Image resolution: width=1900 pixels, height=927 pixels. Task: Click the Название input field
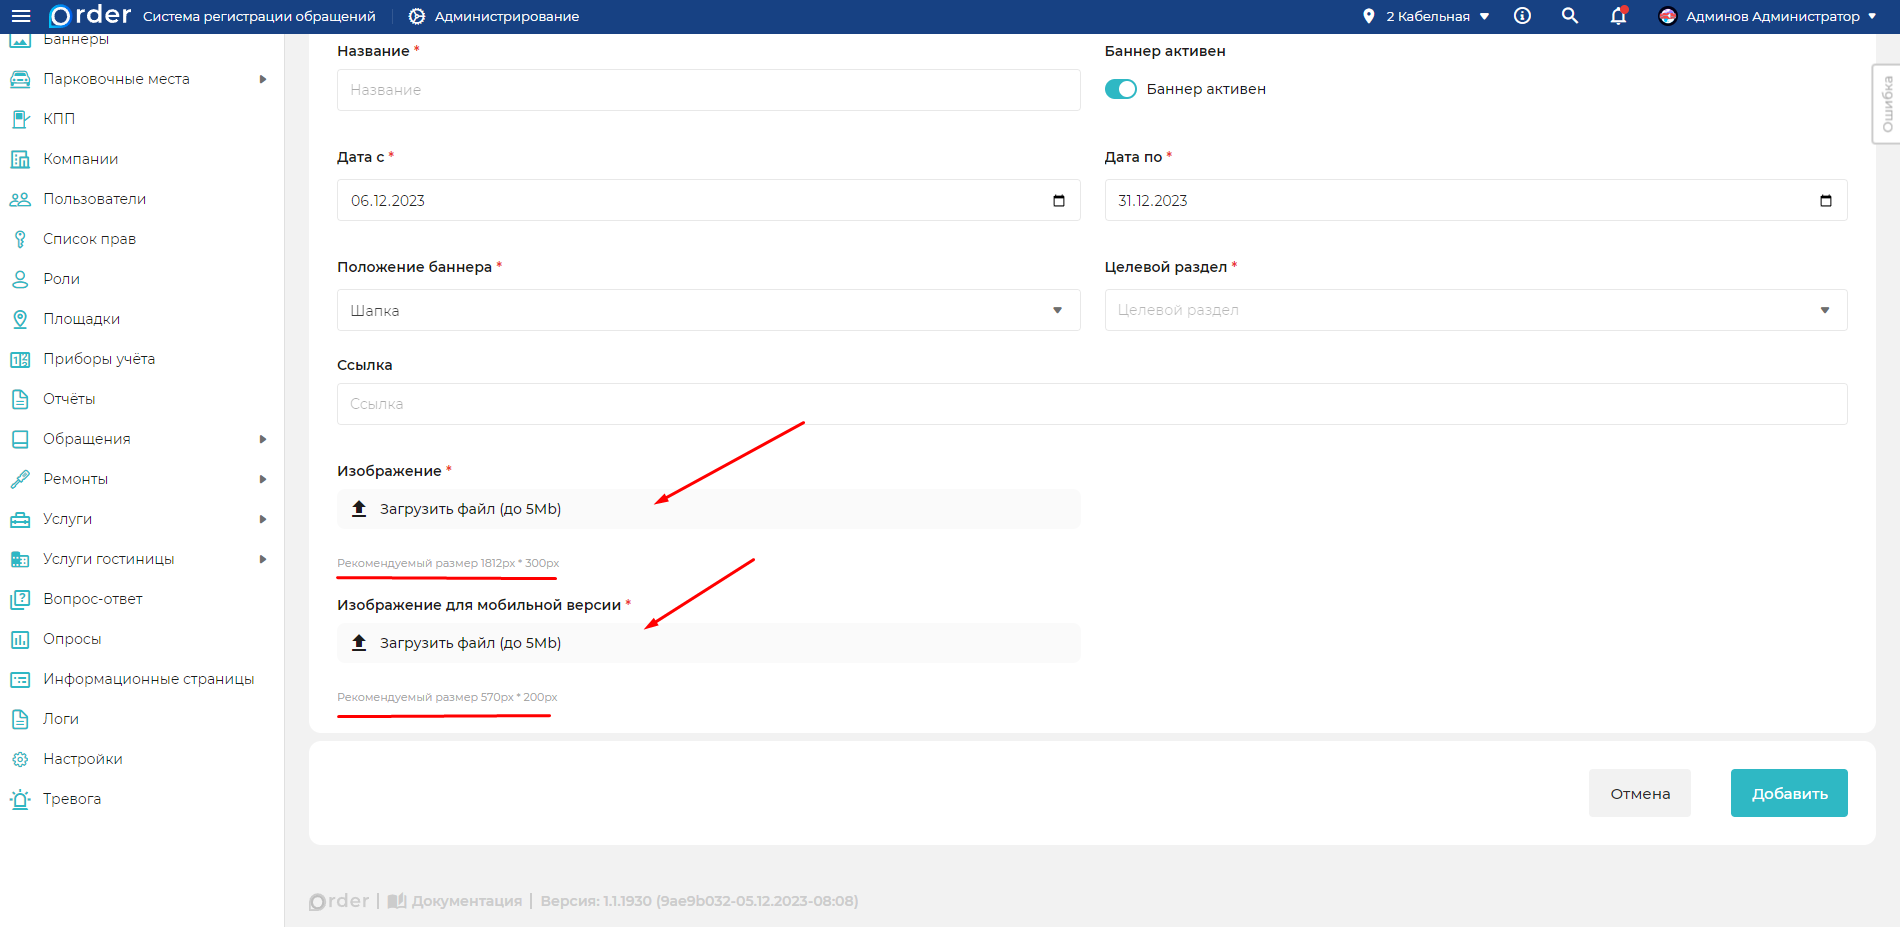(x=708, y=90)
